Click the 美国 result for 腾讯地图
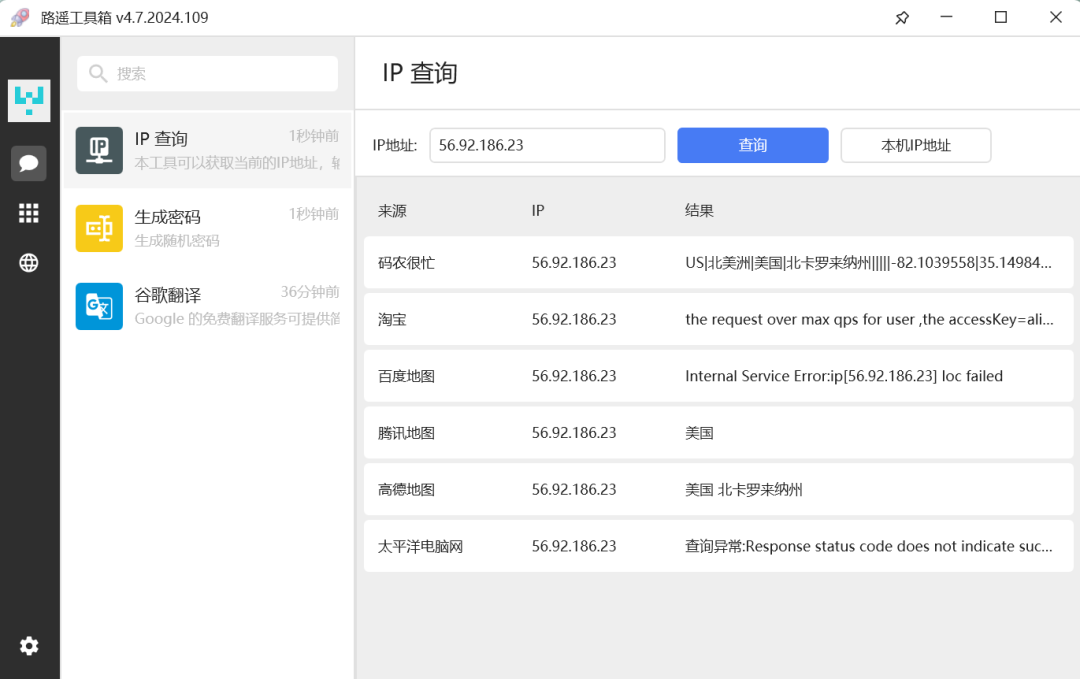1080x679 pixels. click(699, 433)
